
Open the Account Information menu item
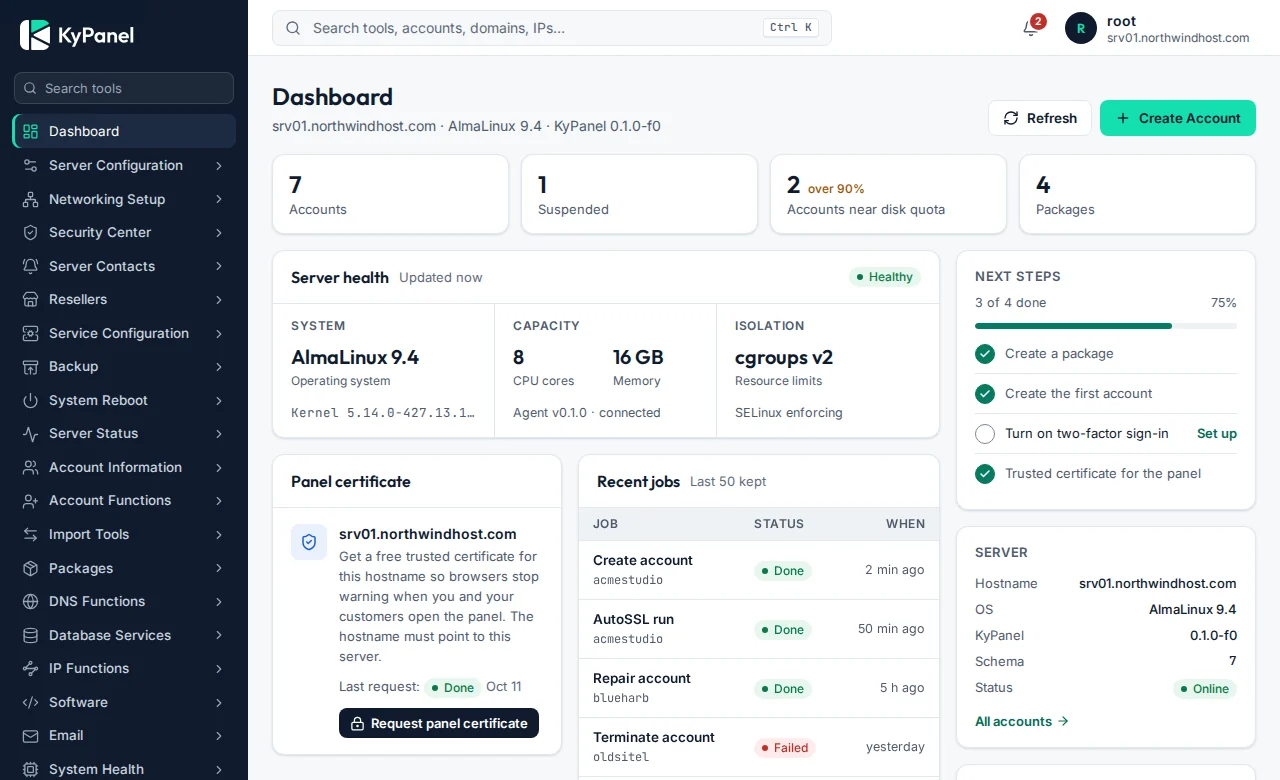click(124, 467)
